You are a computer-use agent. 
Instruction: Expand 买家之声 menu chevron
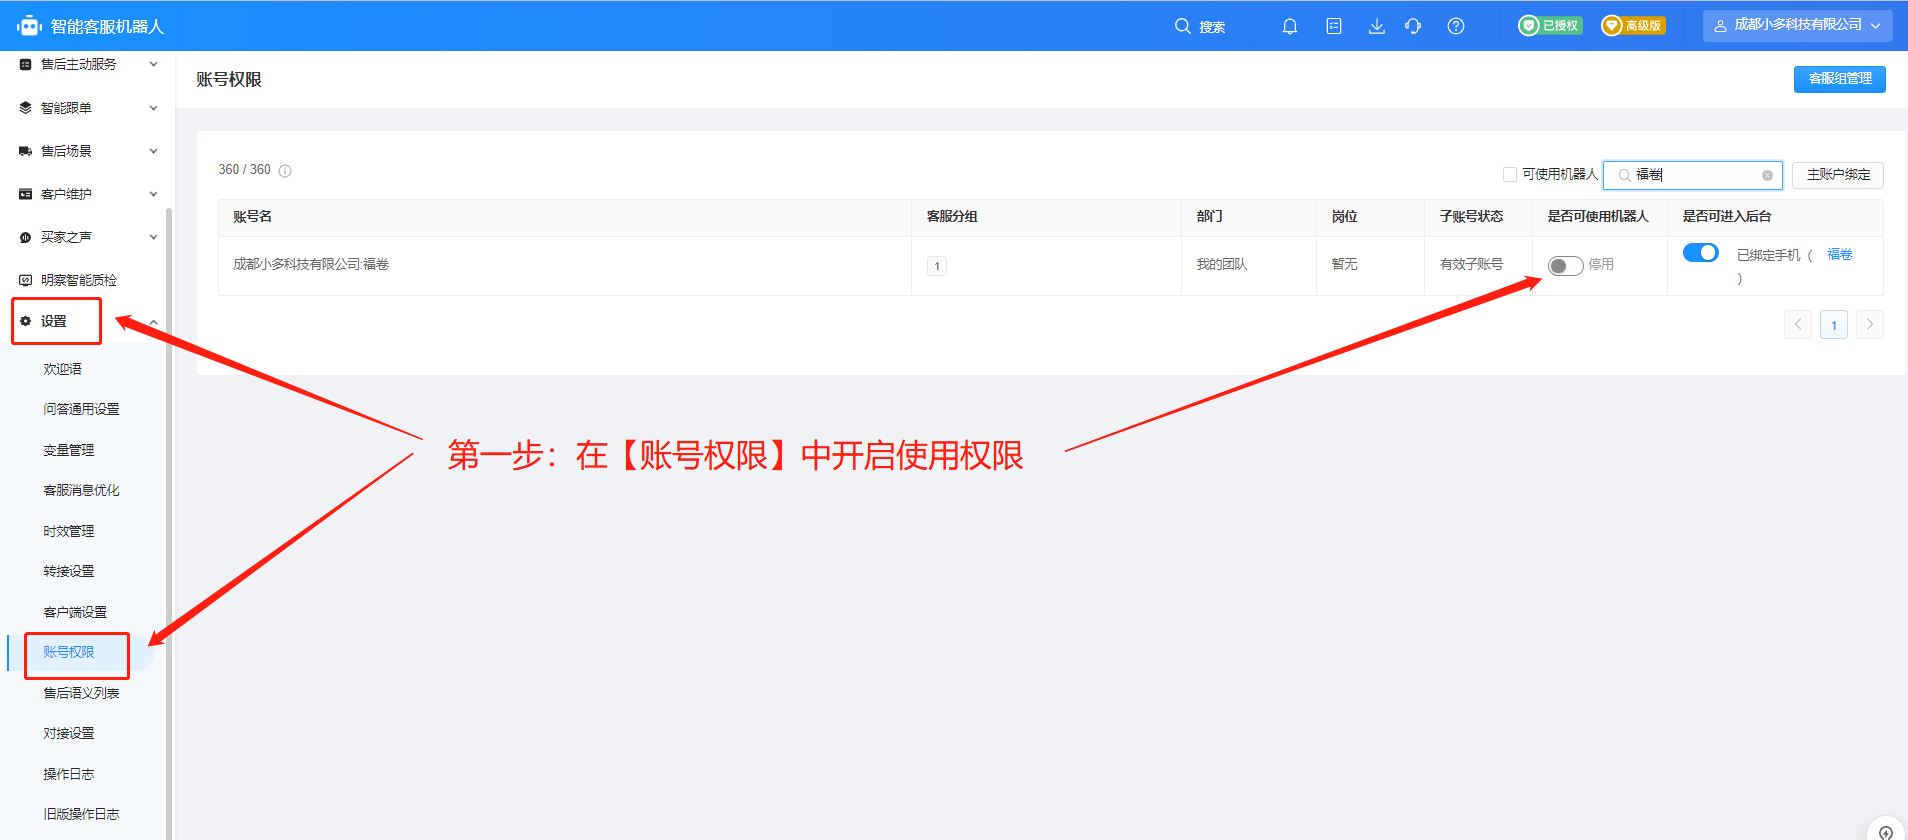pos(153,237)
